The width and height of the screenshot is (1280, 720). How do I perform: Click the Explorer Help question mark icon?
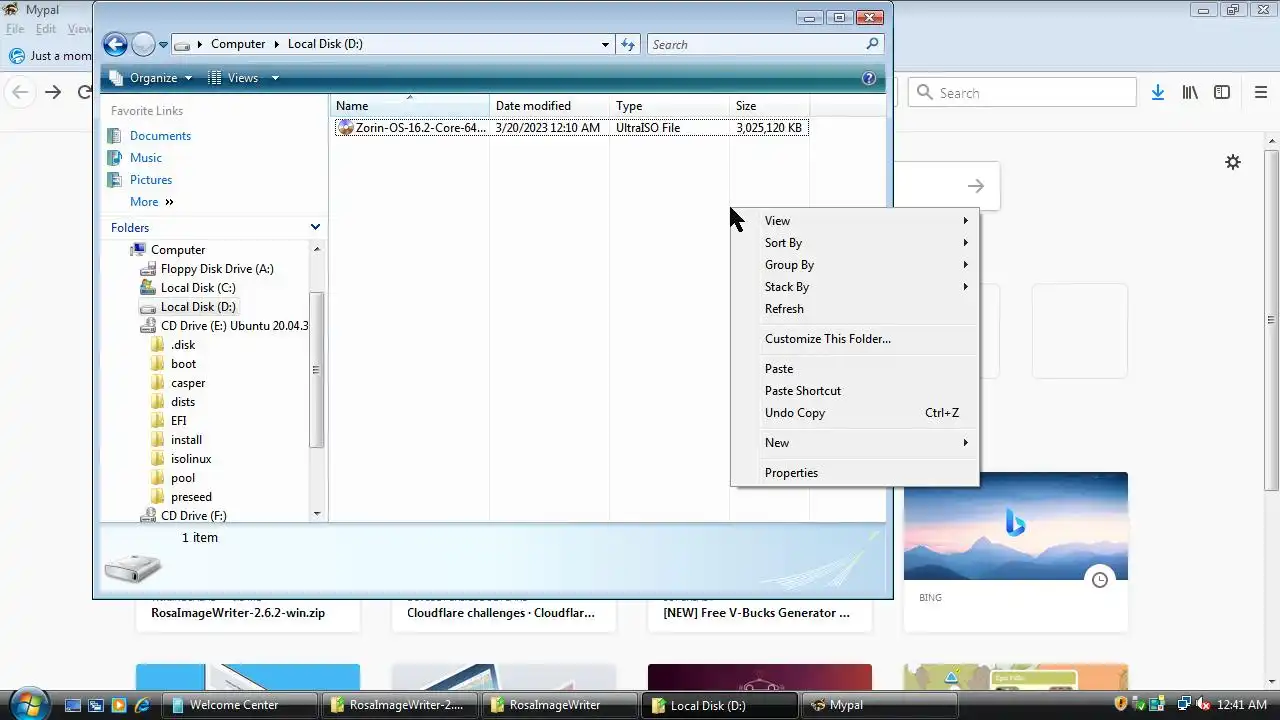[869, 78]
